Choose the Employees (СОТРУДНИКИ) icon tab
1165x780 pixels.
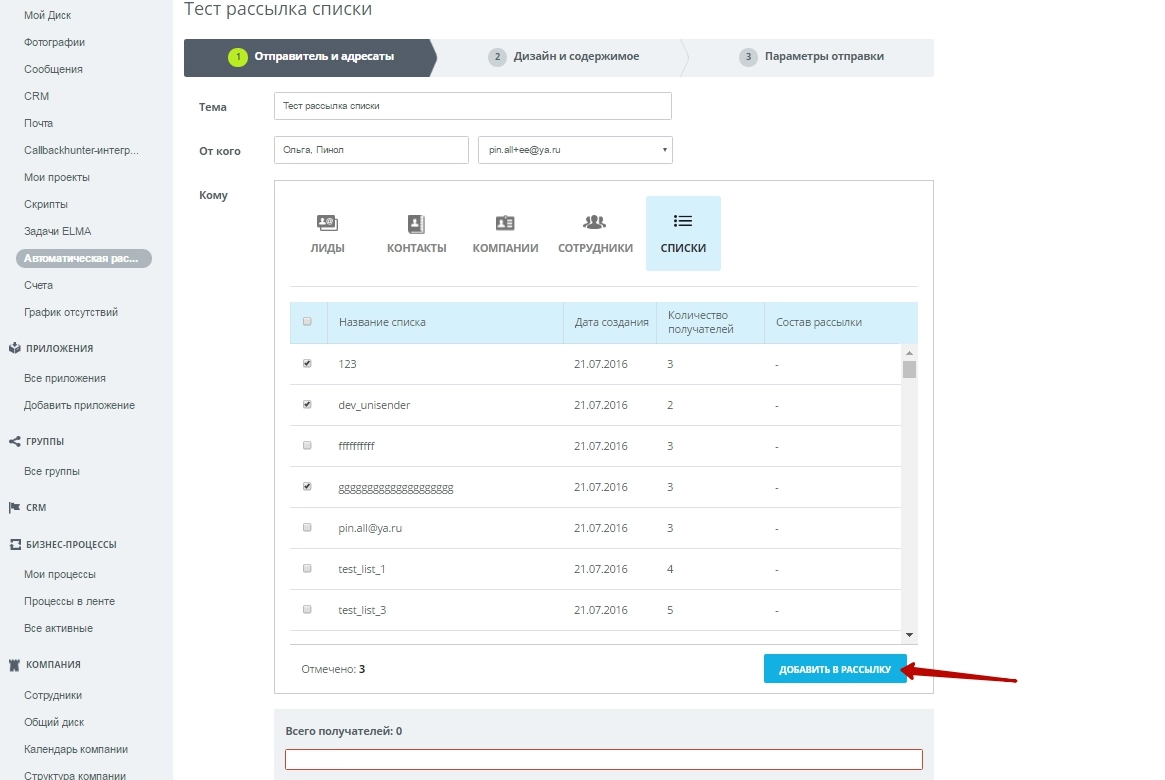tap(595, 233)
